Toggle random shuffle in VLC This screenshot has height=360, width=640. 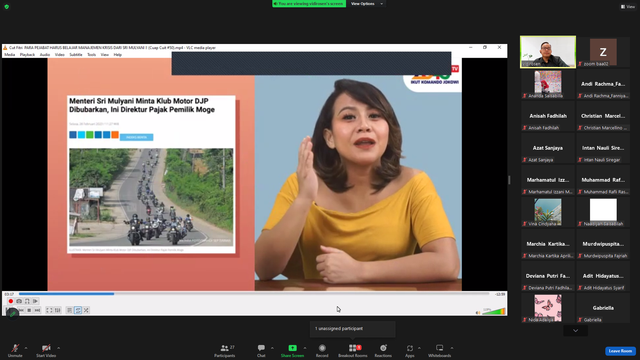[86, 311]
